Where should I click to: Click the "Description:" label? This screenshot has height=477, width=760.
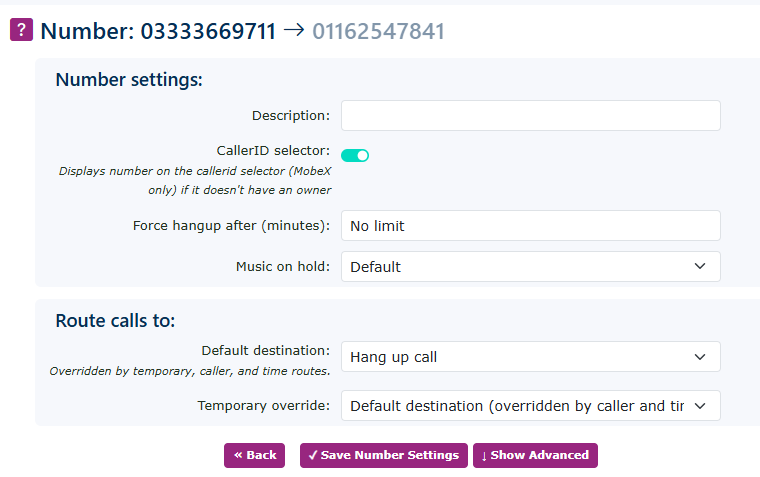tap(291, 116)
